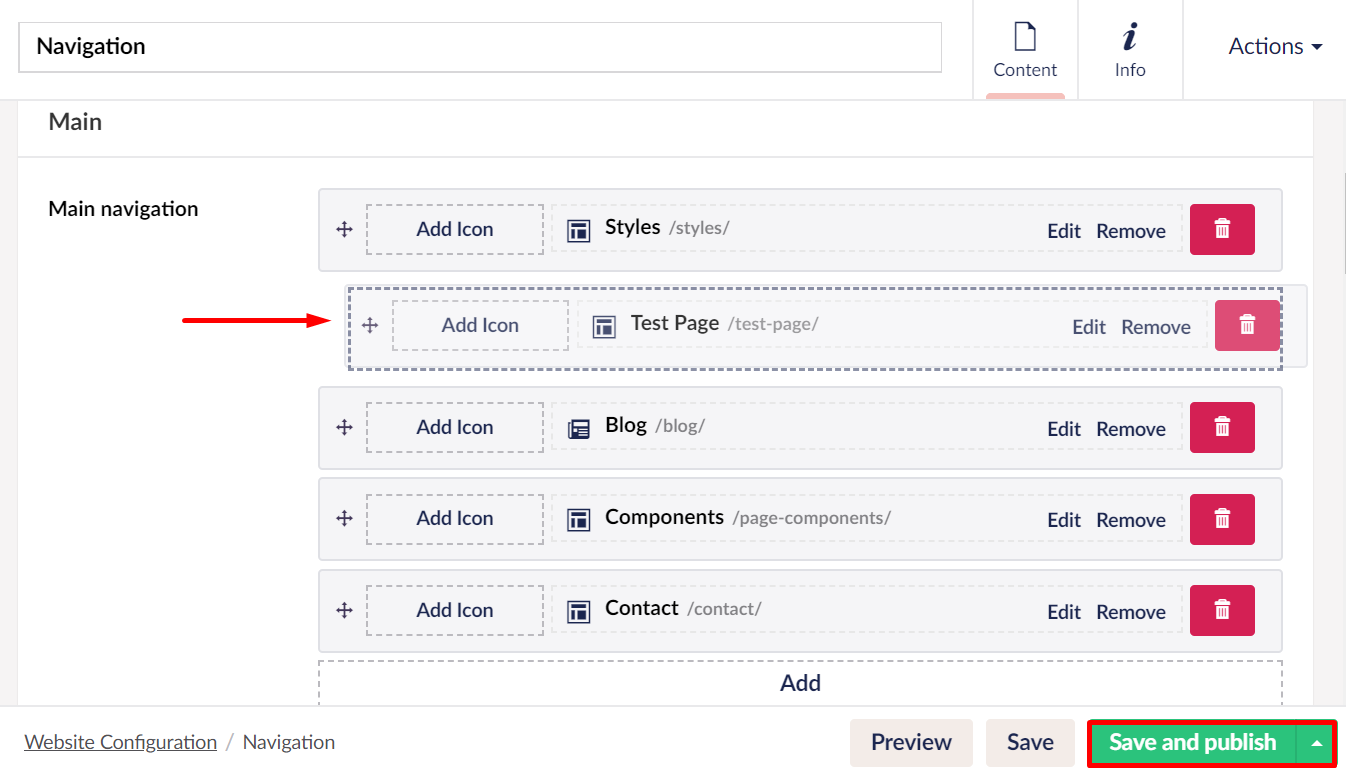This screenshot has height=772, width=1346.
Task: Click the move handle for Styles row
Action: pyautogui.click(x=344, y=229)
